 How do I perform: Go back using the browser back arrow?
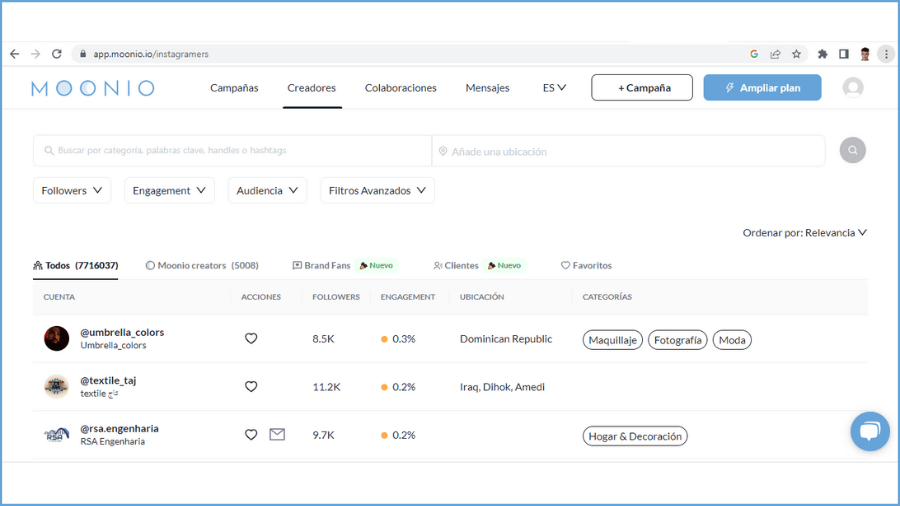point(14,54)
